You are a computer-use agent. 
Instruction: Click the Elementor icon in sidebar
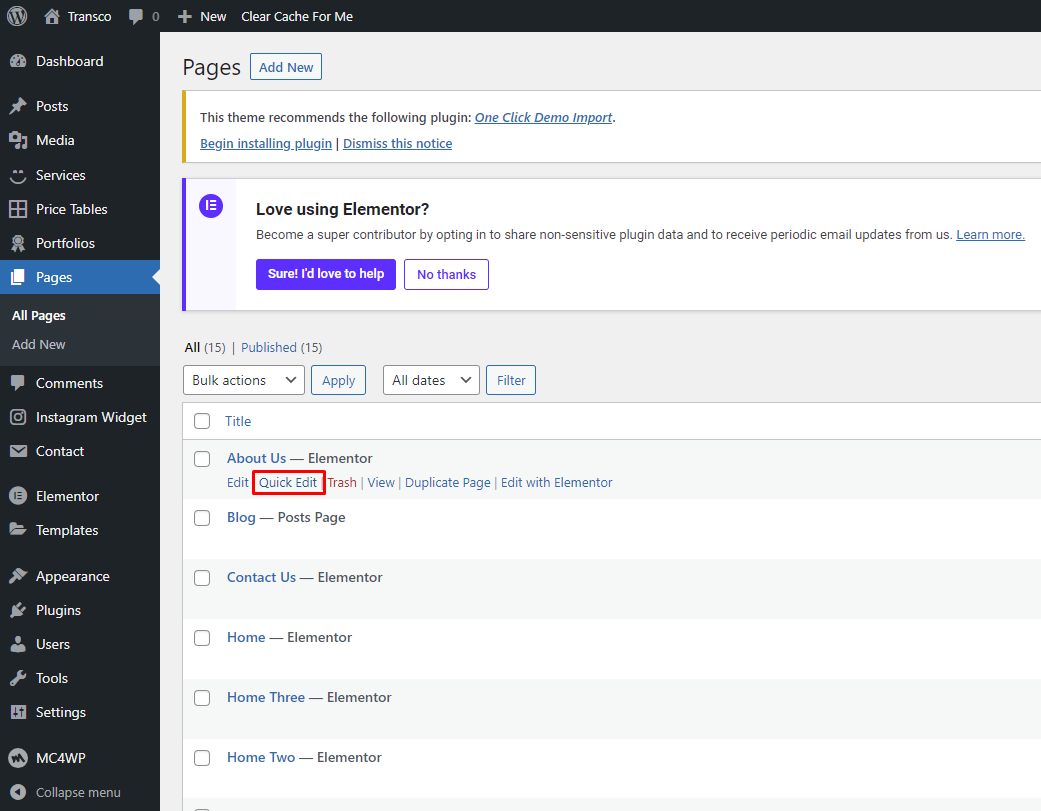coord(18,496)
